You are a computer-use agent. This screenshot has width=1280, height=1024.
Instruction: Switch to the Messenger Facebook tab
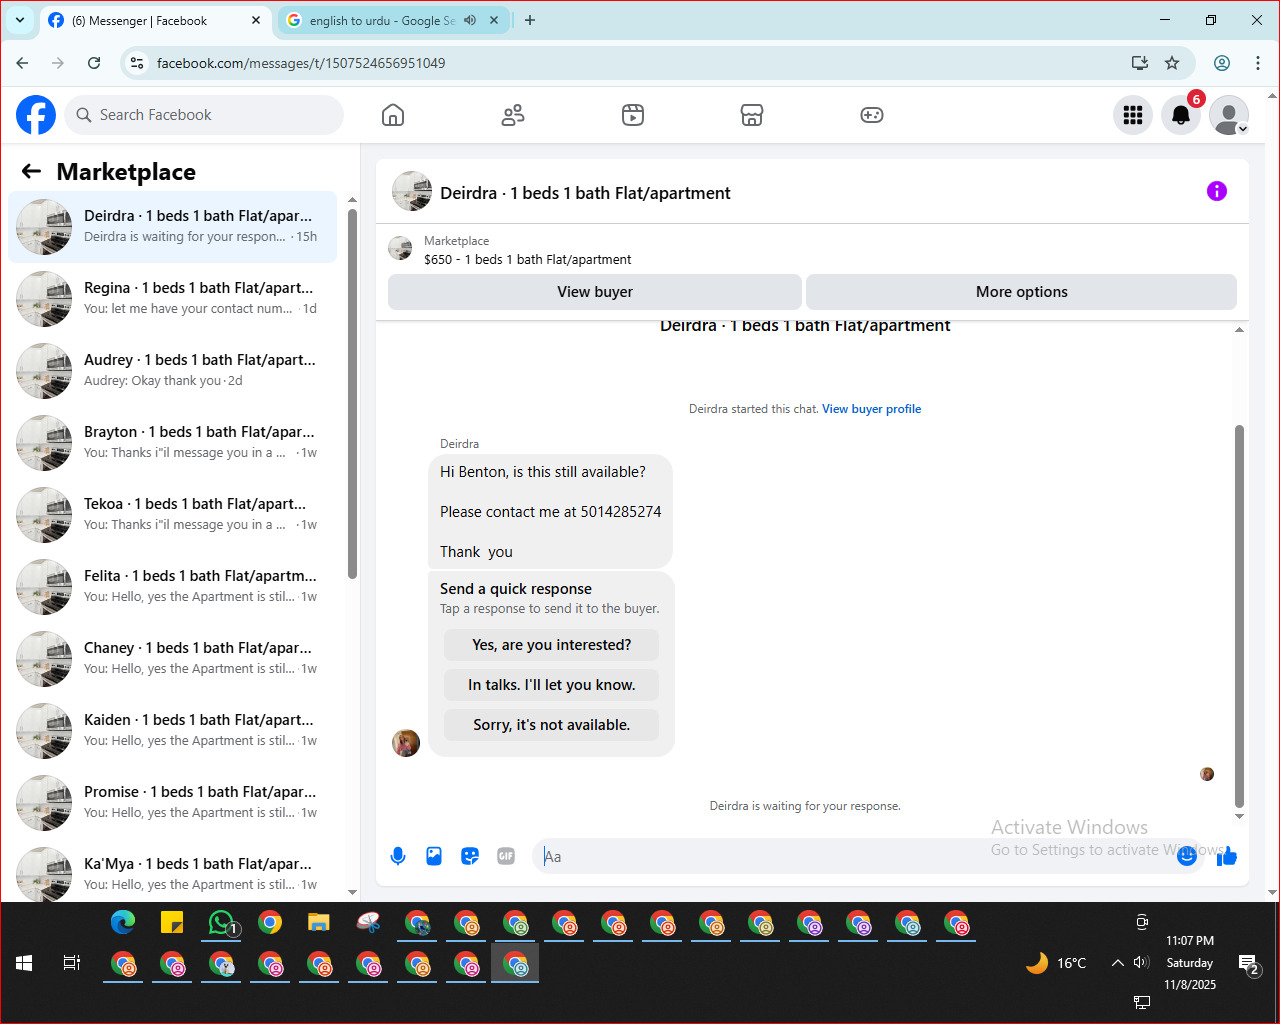click(x=155, y=20)
